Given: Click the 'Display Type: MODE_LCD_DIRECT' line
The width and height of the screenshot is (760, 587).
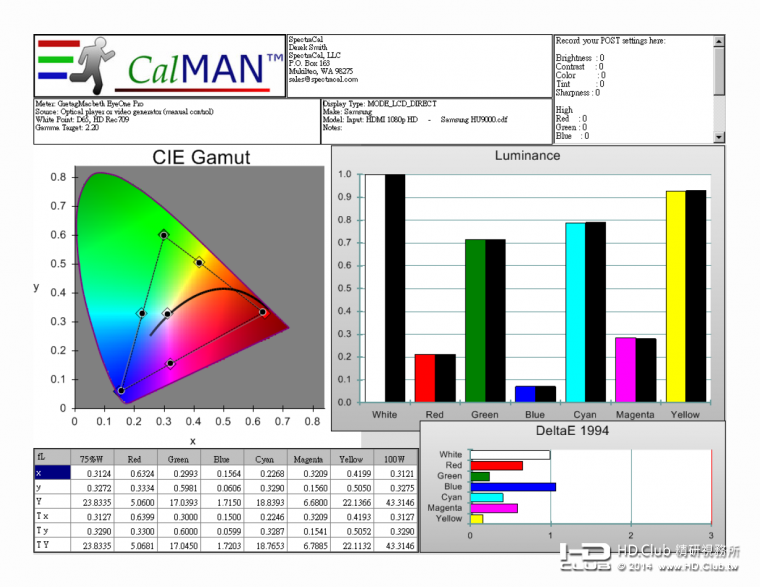Looking at the screenshot, I should [380, 104].
